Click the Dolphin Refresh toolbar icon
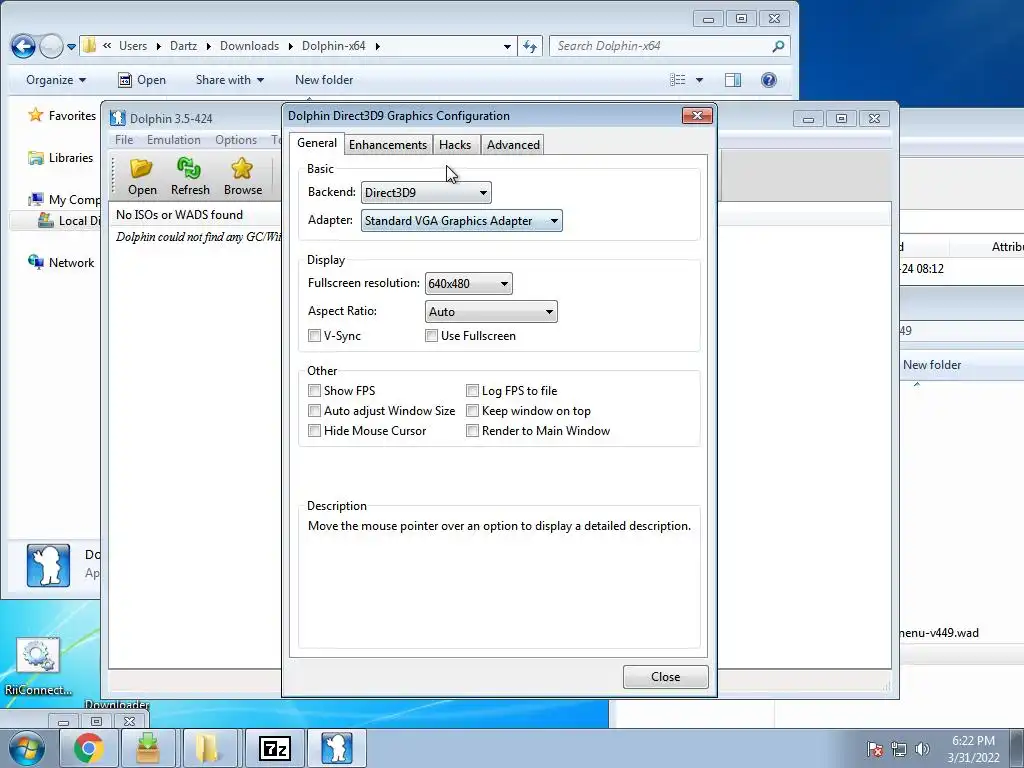Image resolution: width=1024 pixels, height=768 pixels. coord(189,168)
